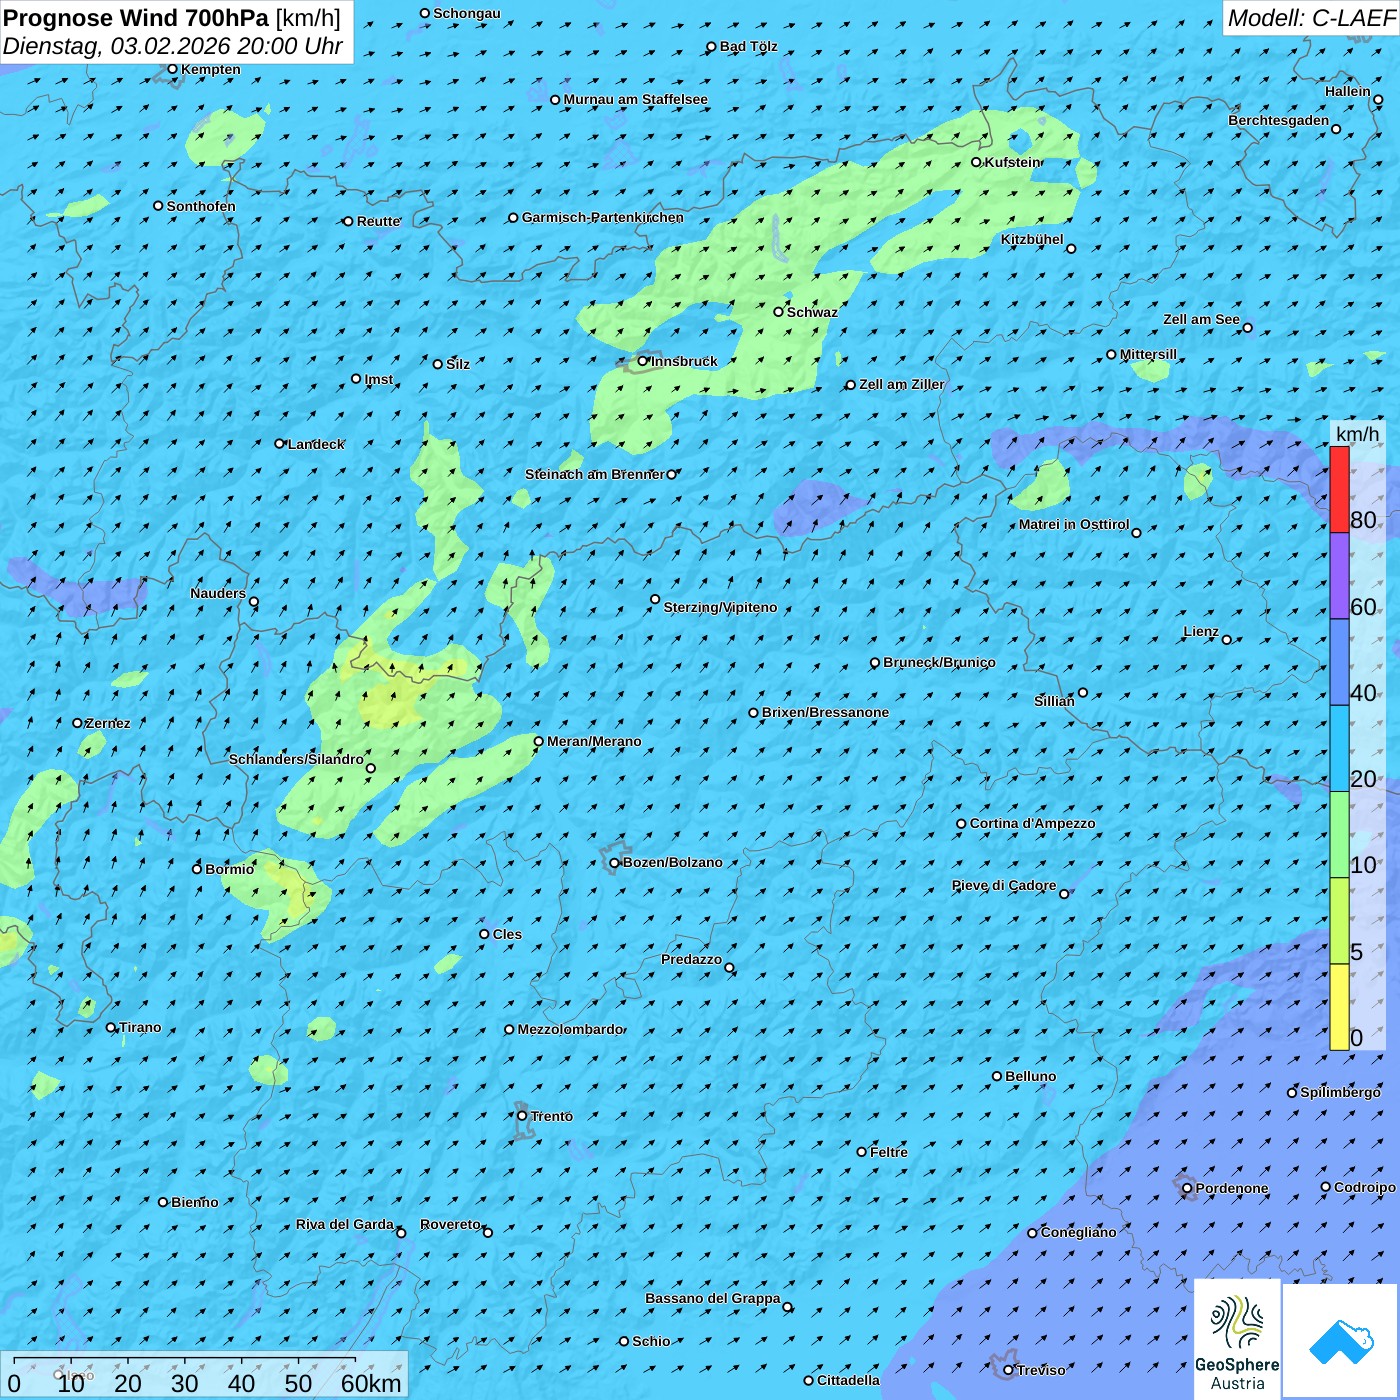Select the Sonthofen label
This screenshot has height=1400, width=1400.
(201, 206)
